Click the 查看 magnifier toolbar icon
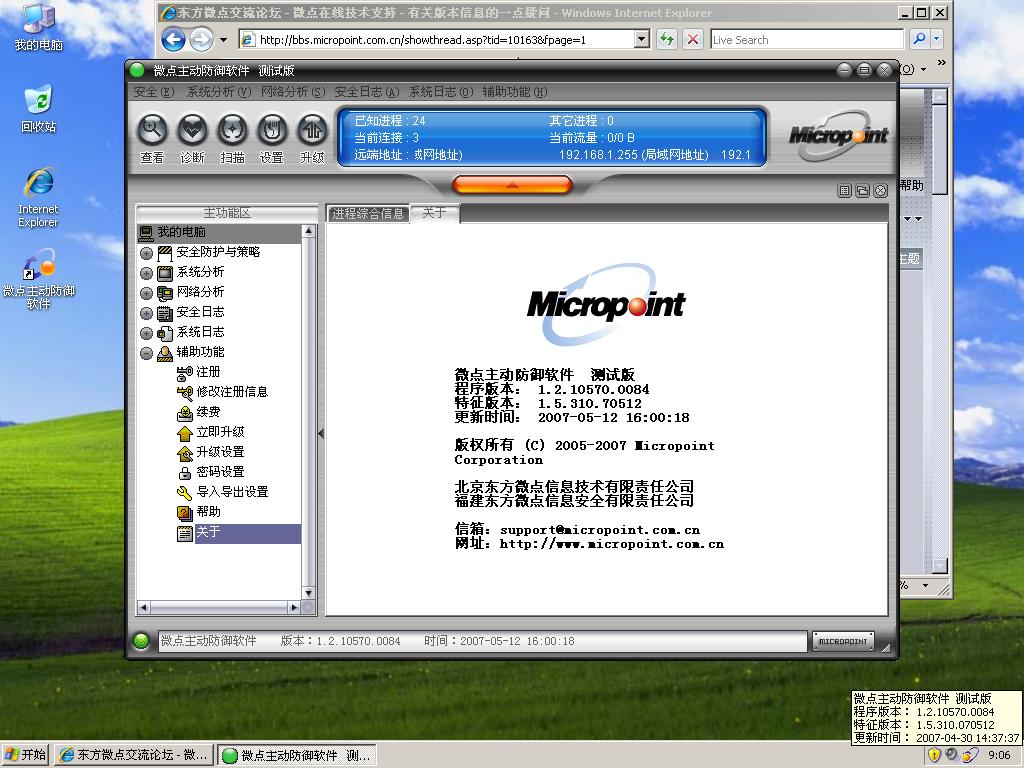The width and height of the screenshot is (1024, 768). click(152, 130)
